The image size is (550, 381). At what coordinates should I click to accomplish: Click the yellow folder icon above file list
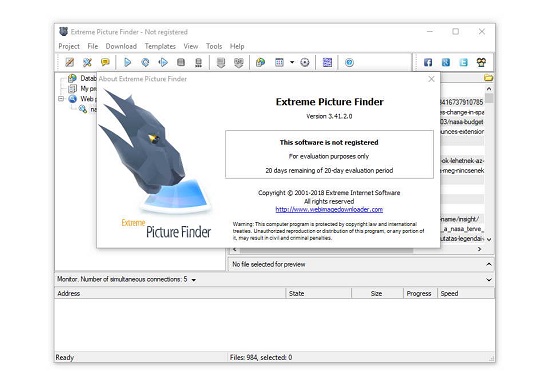click(x=488, y=78)
